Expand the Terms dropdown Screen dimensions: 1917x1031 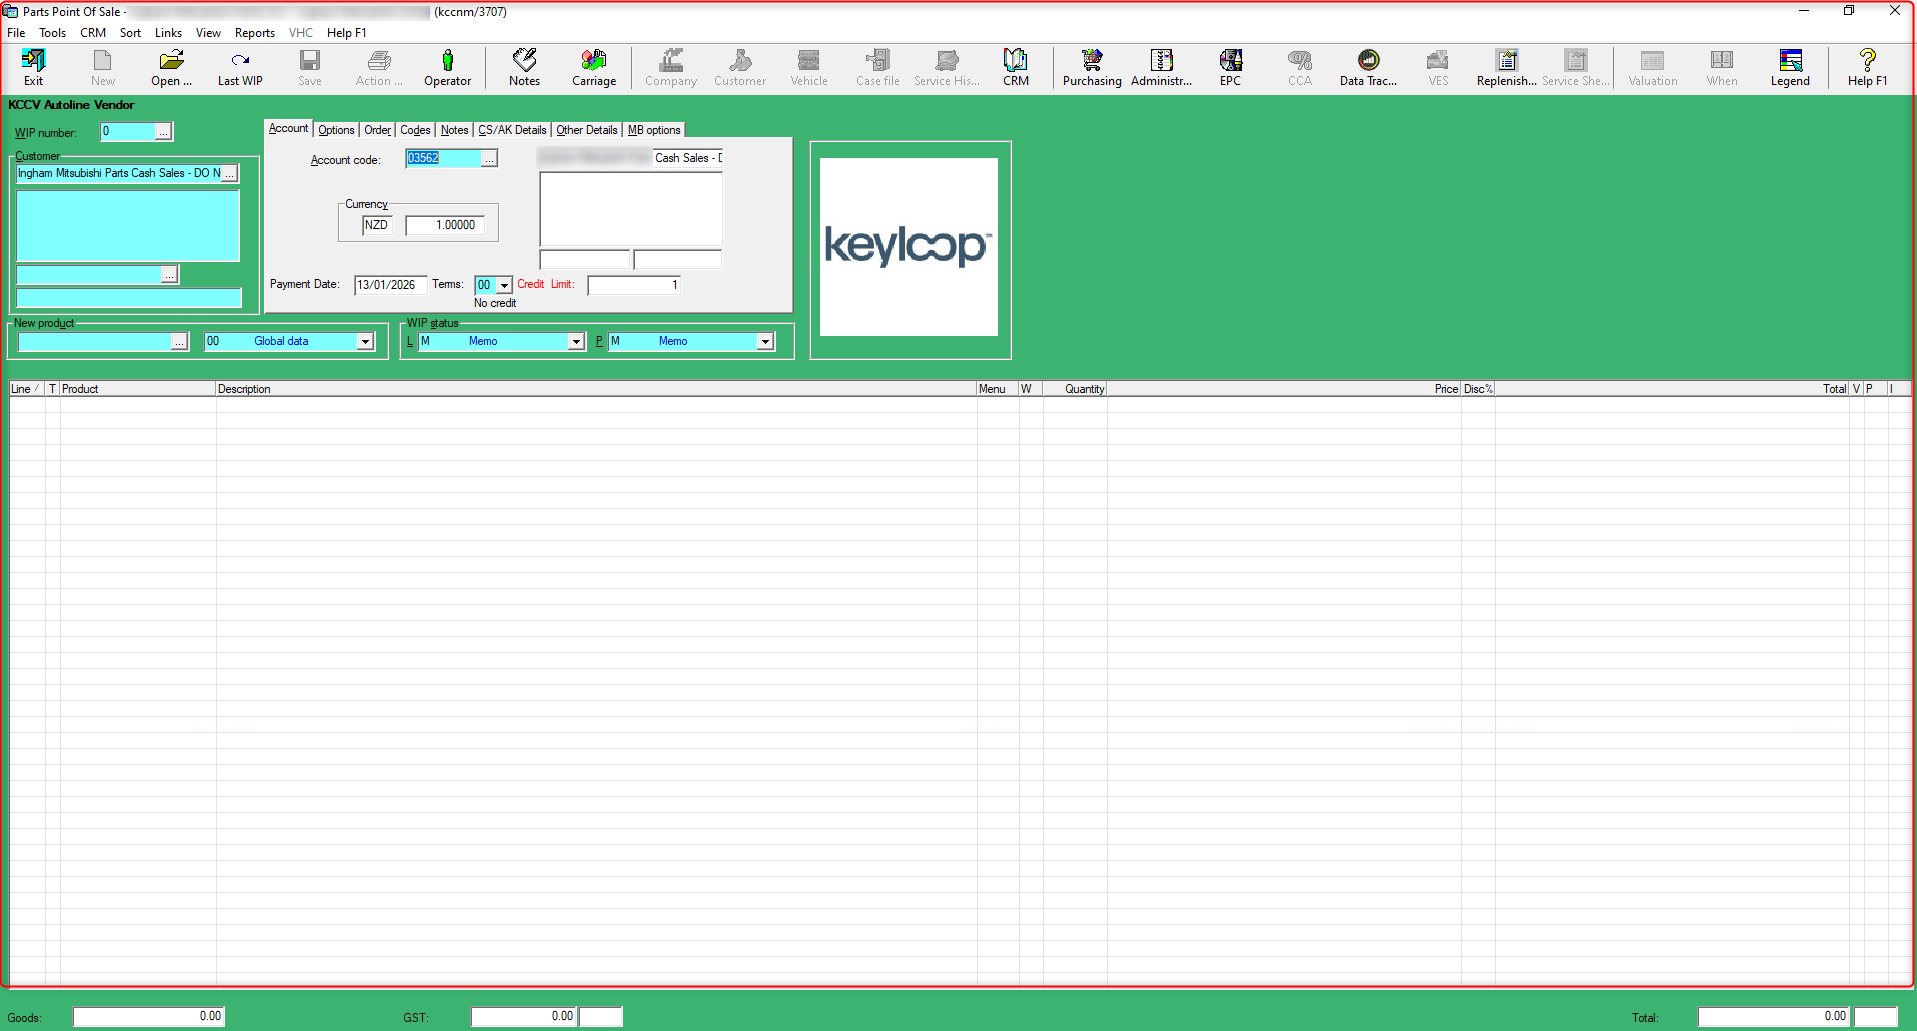(x=504, y=286)
